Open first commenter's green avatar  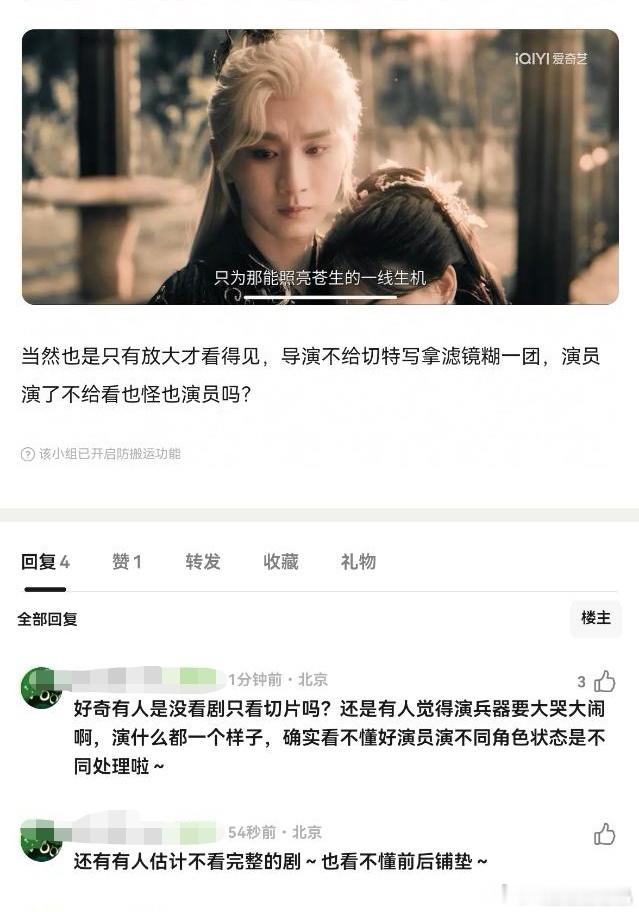40,687
